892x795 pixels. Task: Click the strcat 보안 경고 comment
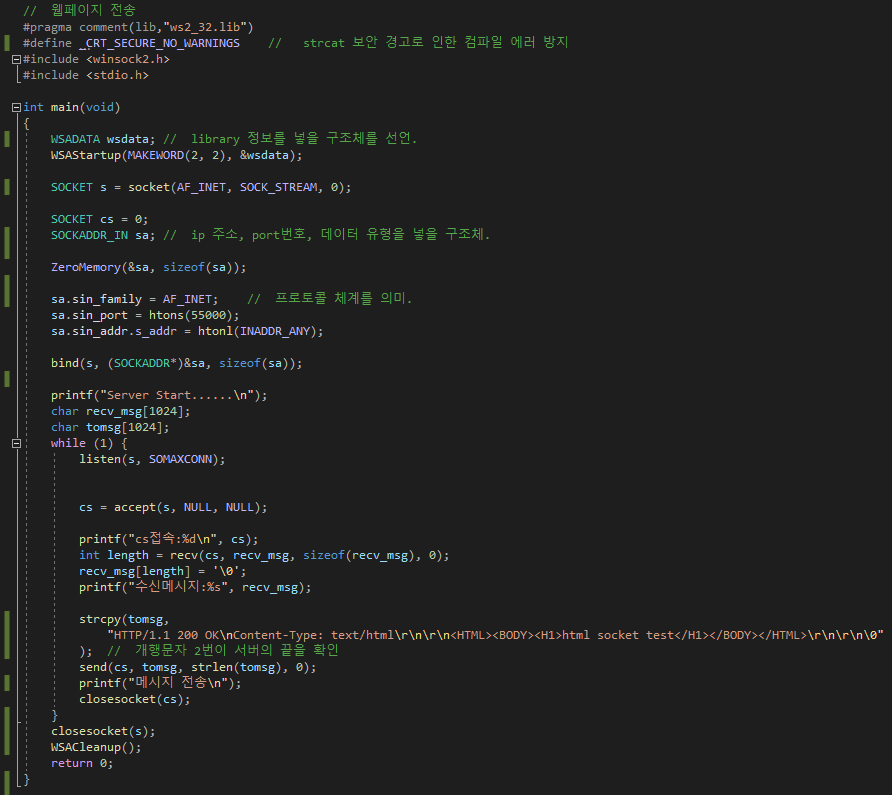coord(418,43)
